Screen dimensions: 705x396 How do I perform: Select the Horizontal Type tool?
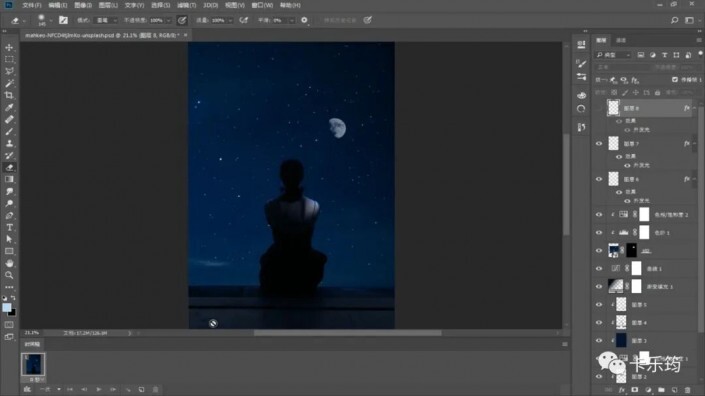point(9,227)
